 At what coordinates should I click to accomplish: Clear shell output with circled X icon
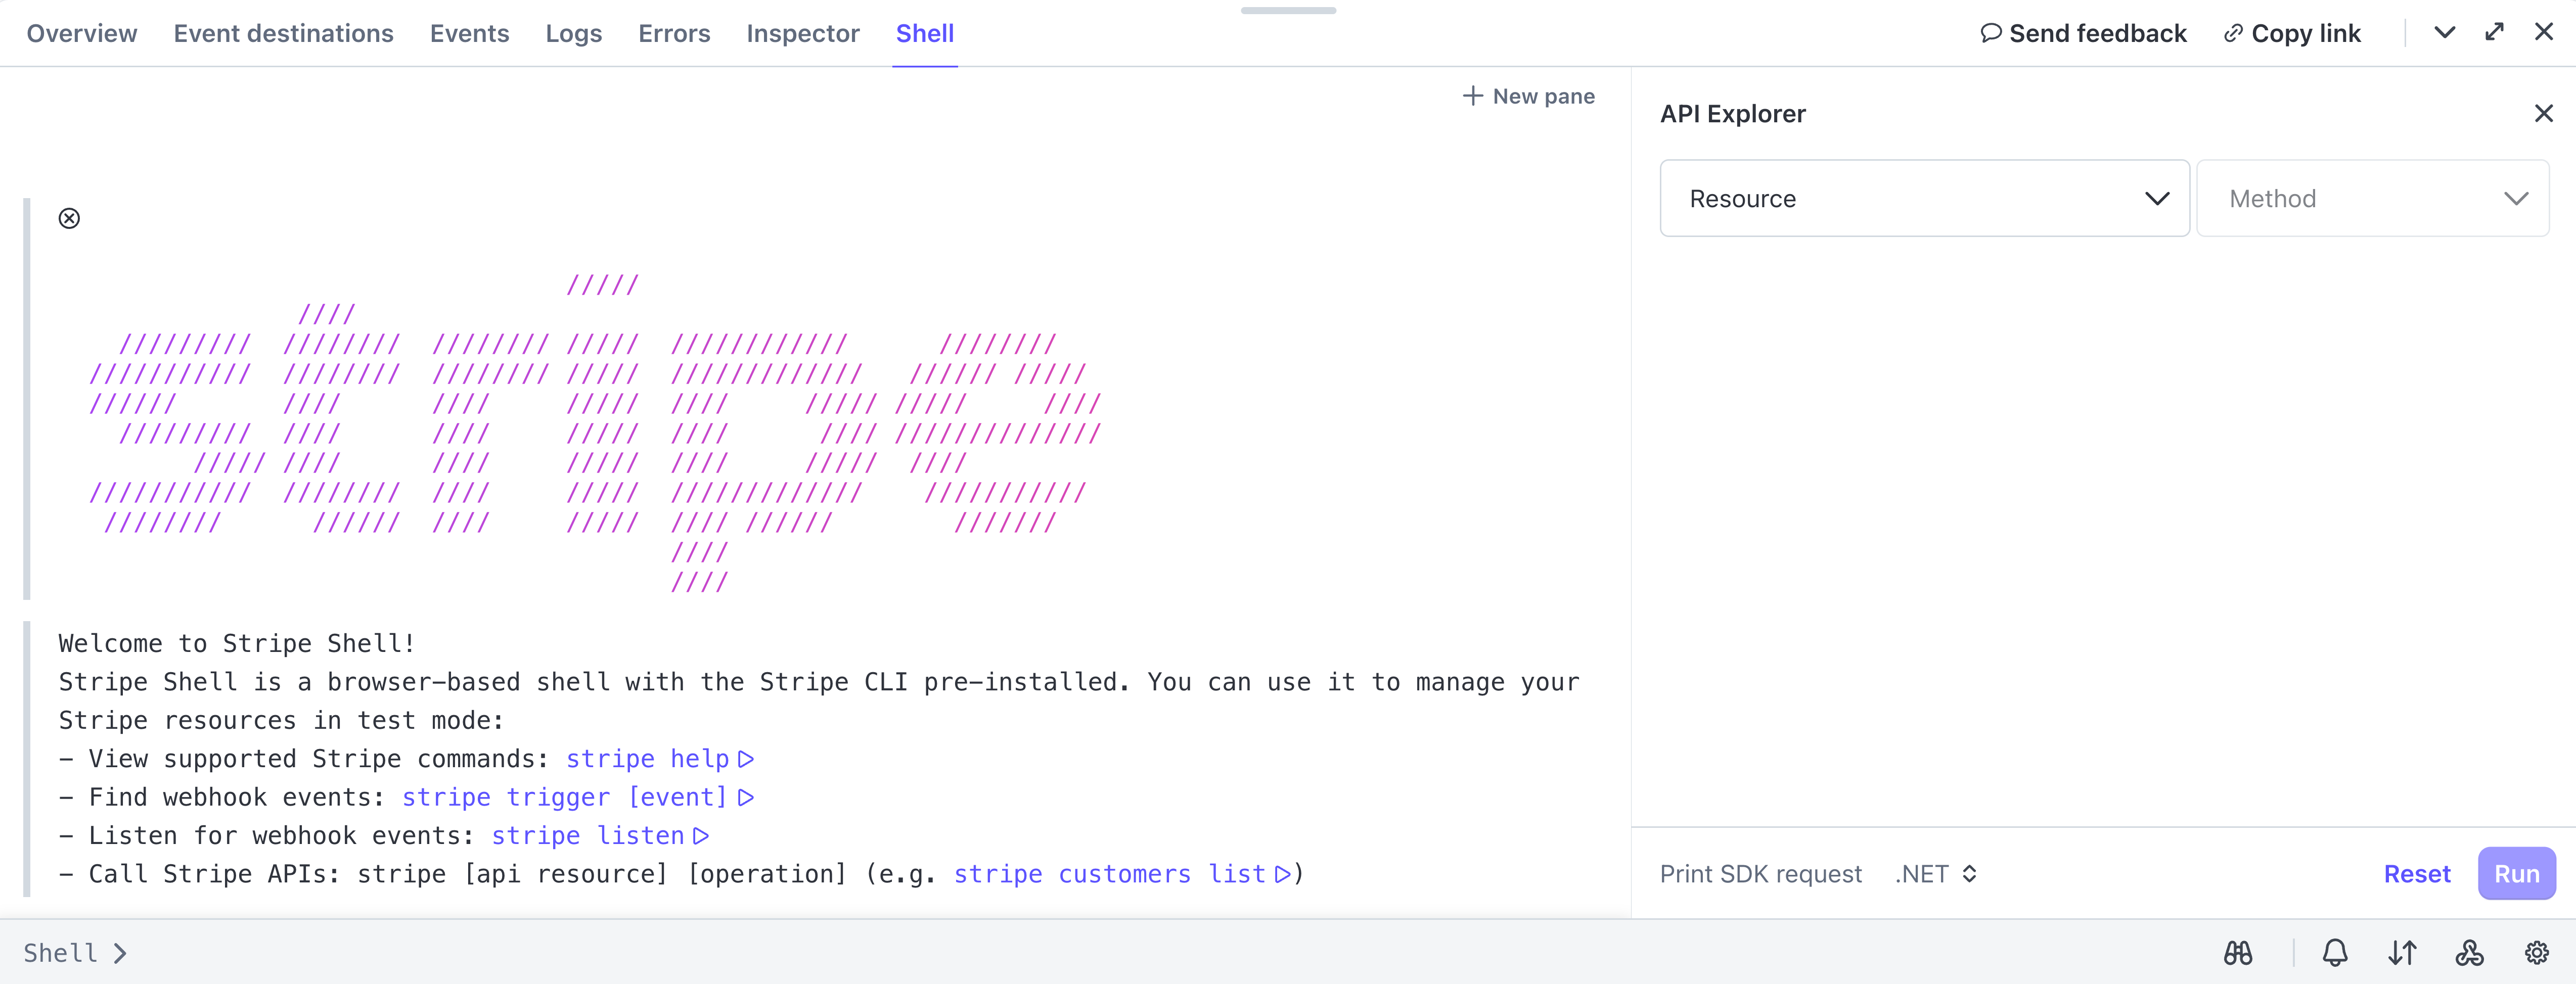coord(69,218)
